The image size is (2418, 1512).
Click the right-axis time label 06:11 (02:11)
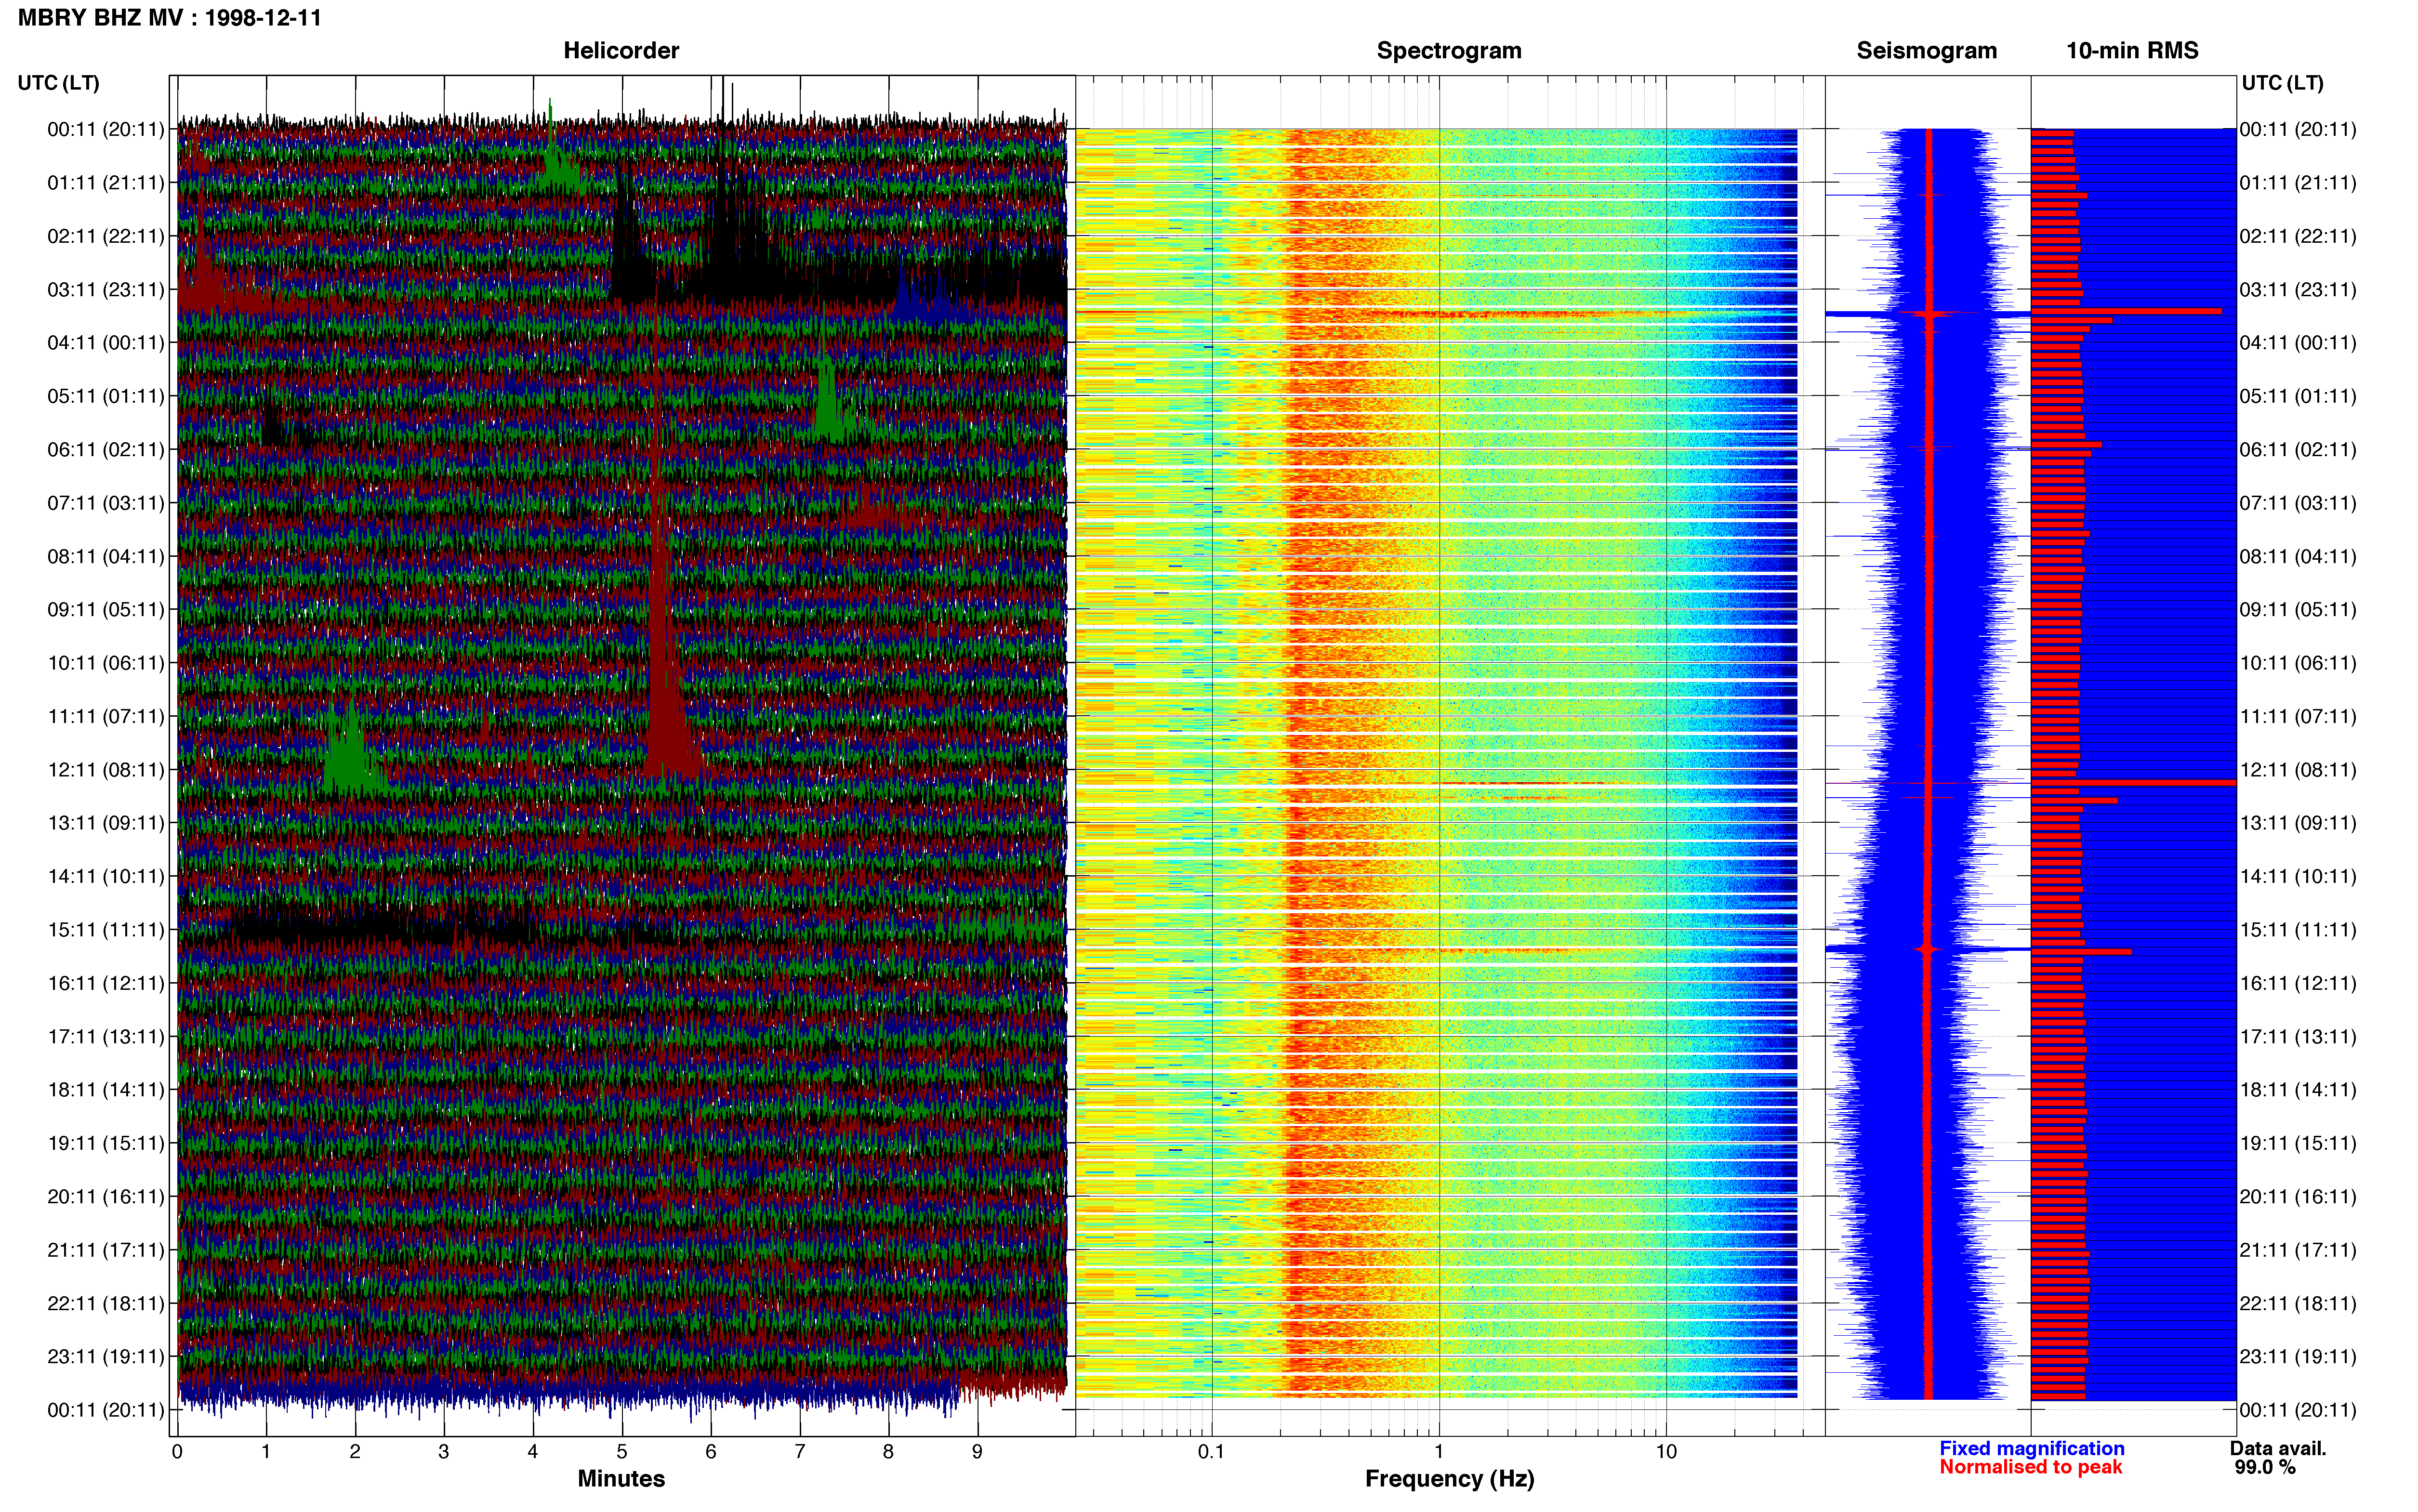(2298, 450)
